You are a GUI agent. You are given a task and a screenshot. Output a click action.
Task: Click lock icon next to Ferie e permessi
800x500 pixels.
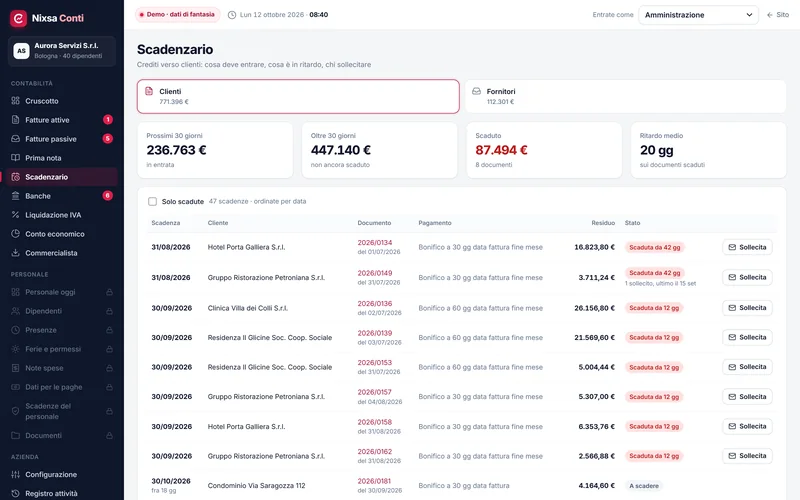[x=109, y=349]
